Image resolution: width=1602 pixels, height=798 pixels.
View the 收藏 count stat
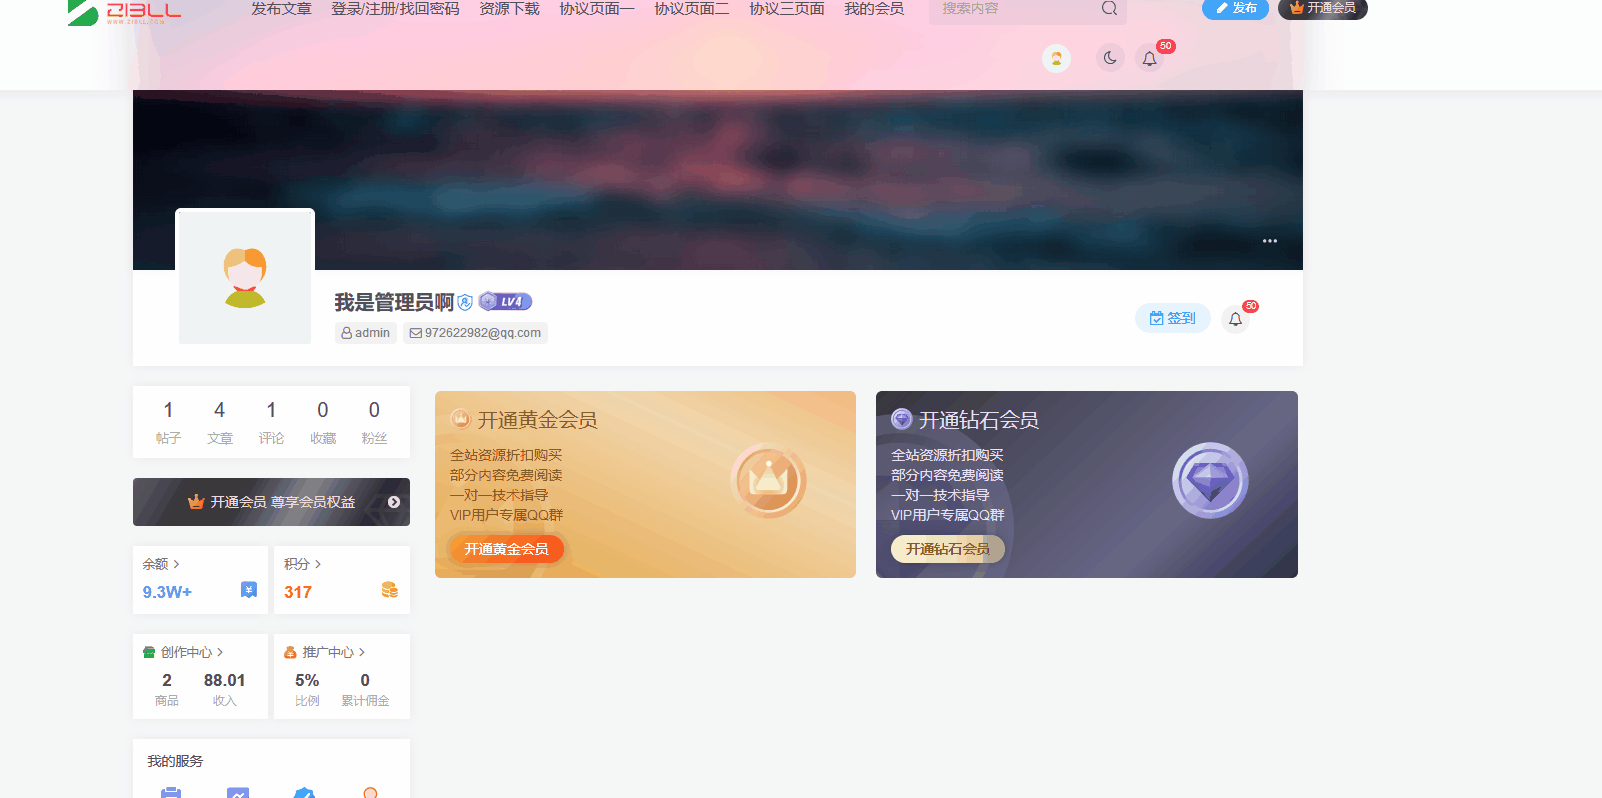point(323,423)
